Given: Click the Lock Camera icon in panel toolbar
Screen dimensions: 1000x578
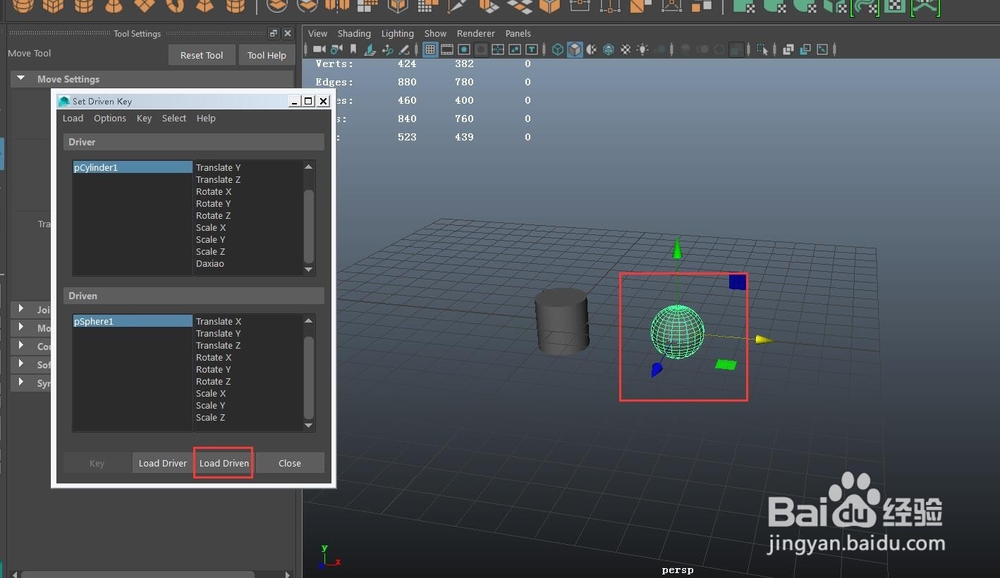Looking at the screenshot, I should pyautogui.click(x=336, y=49).
